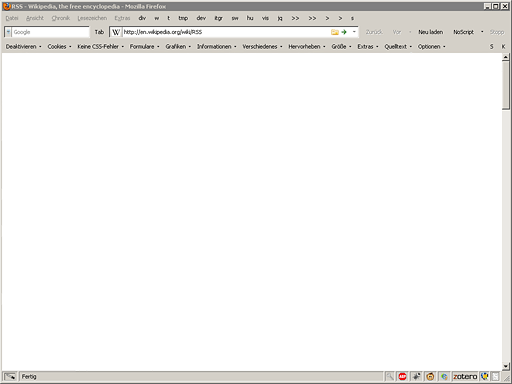Click the Fertig status text
Screen dimensions: 512x384
click(x=29, y=377)
